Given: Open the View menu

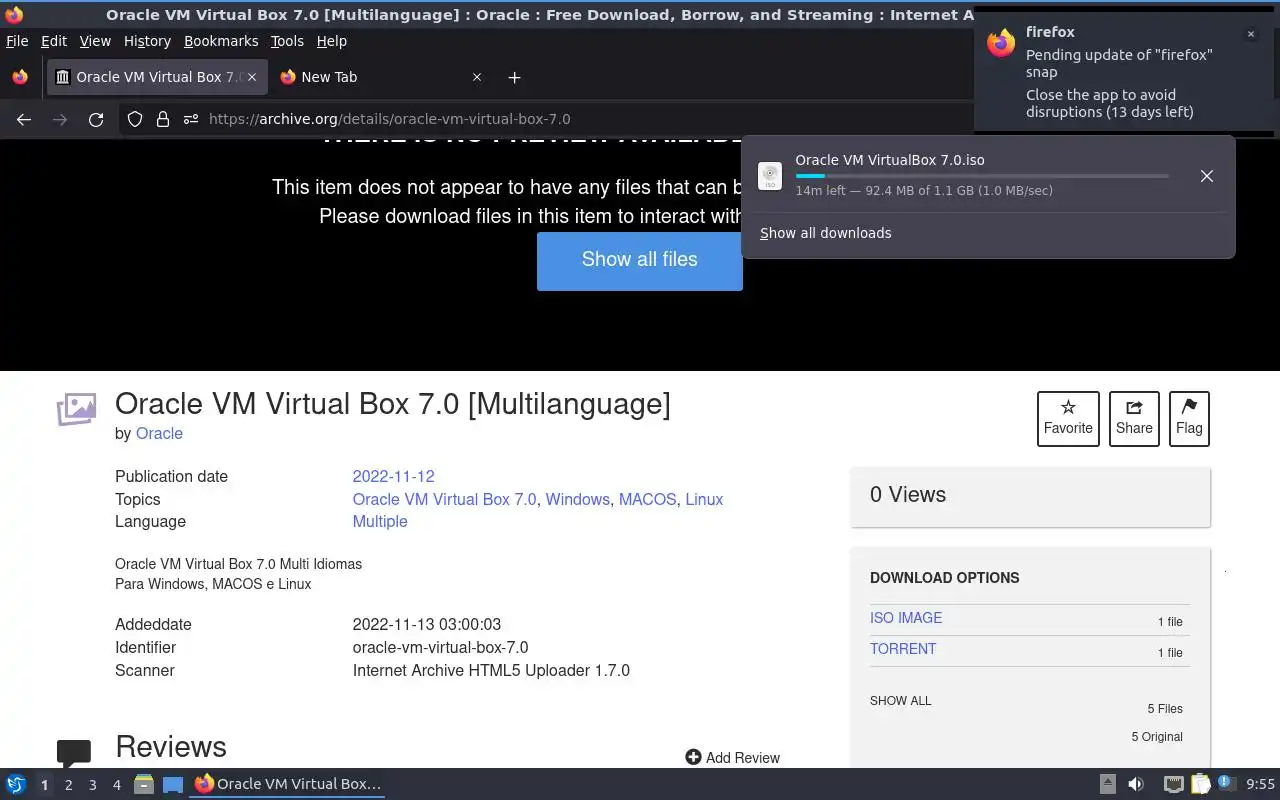Looking at the screenshot, I should [95, 41].
